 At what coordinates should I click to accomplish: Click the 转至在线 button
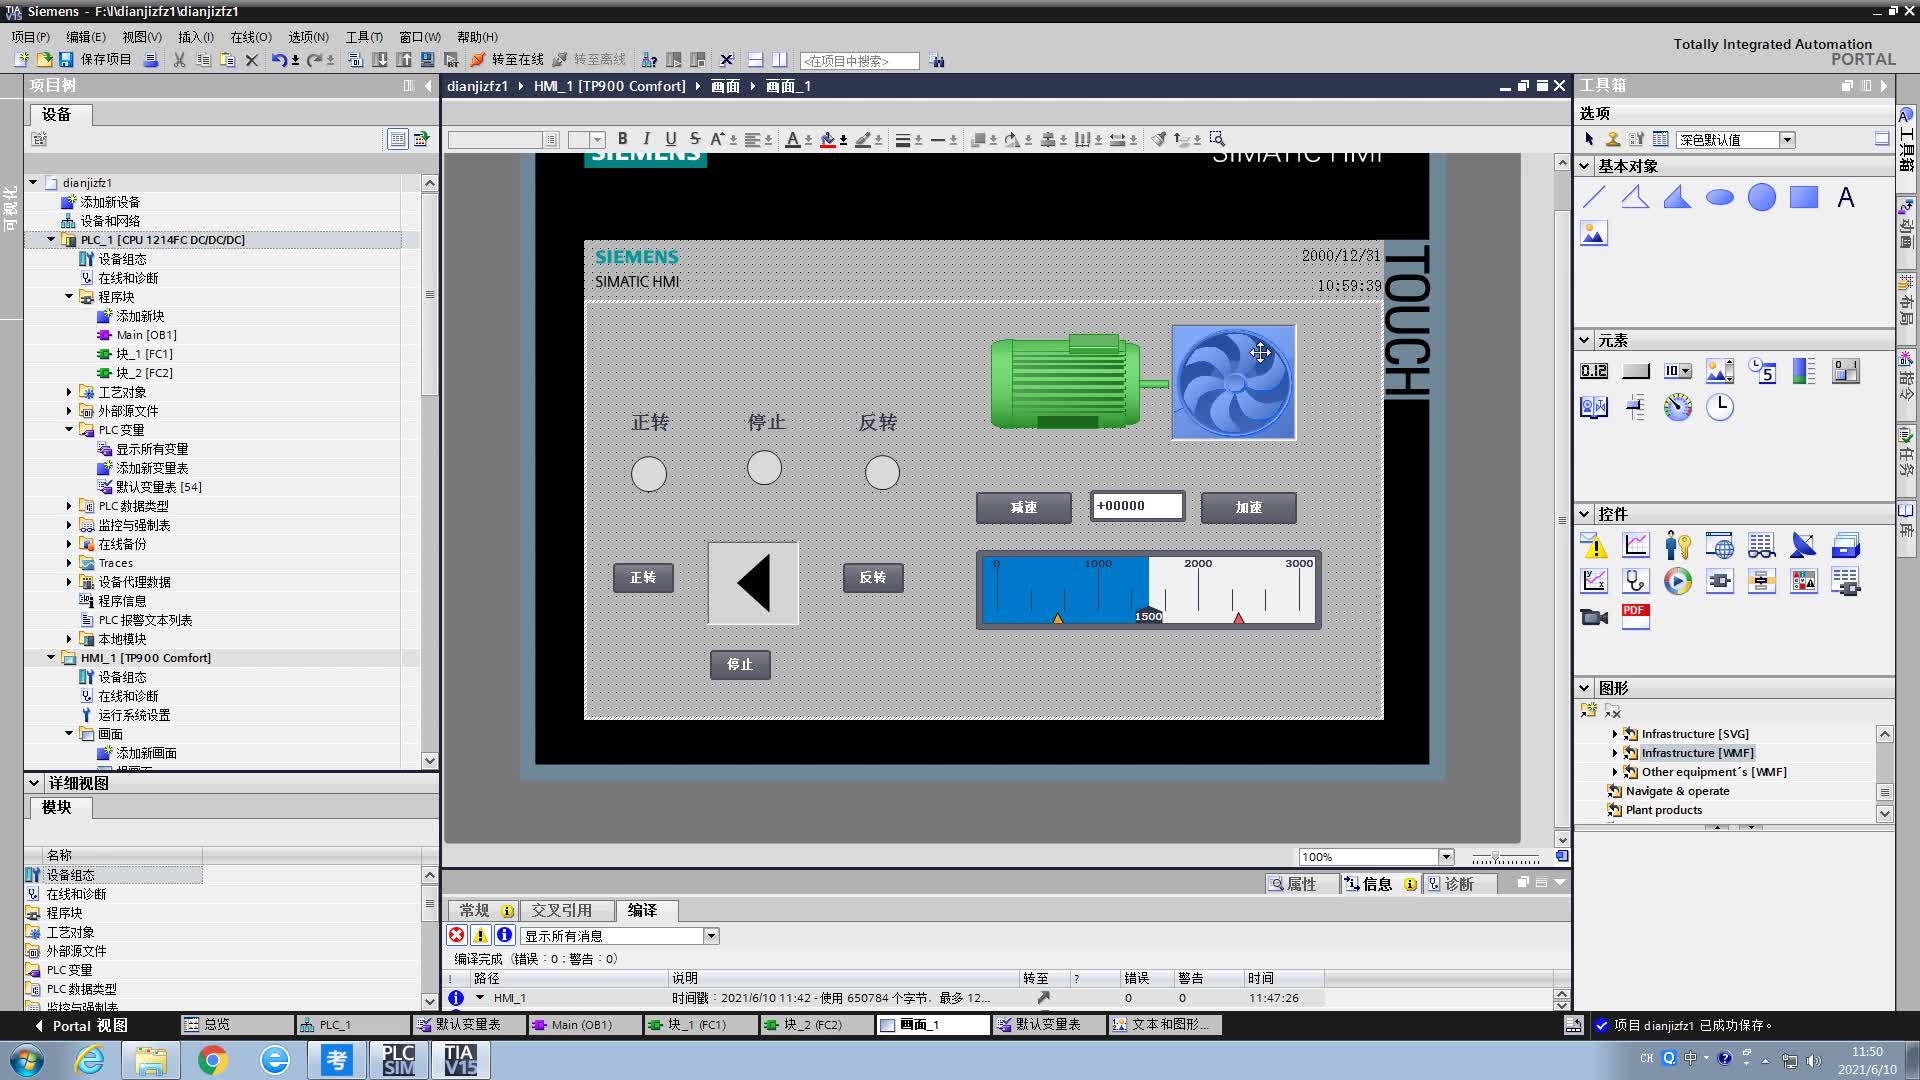click(x=508, y=60)
